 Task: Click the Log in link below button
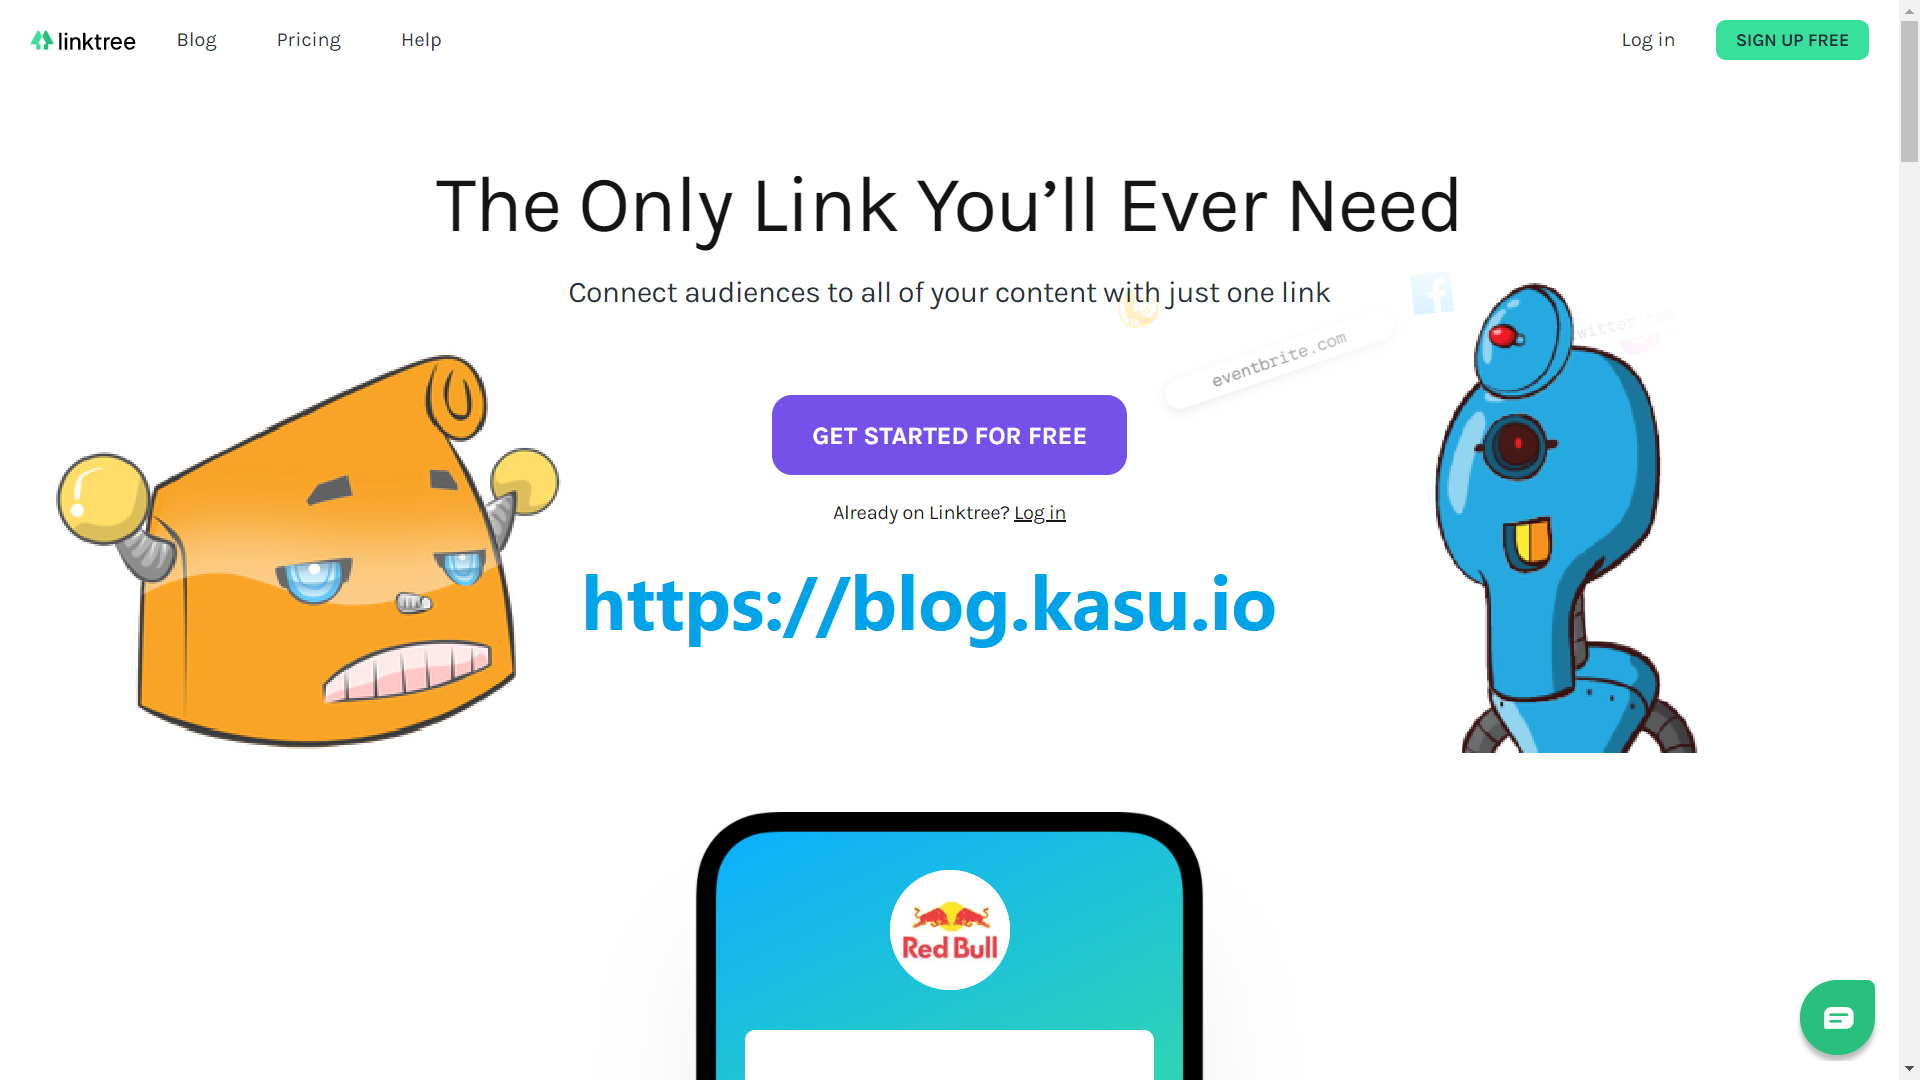click(x=1039, y=512)
